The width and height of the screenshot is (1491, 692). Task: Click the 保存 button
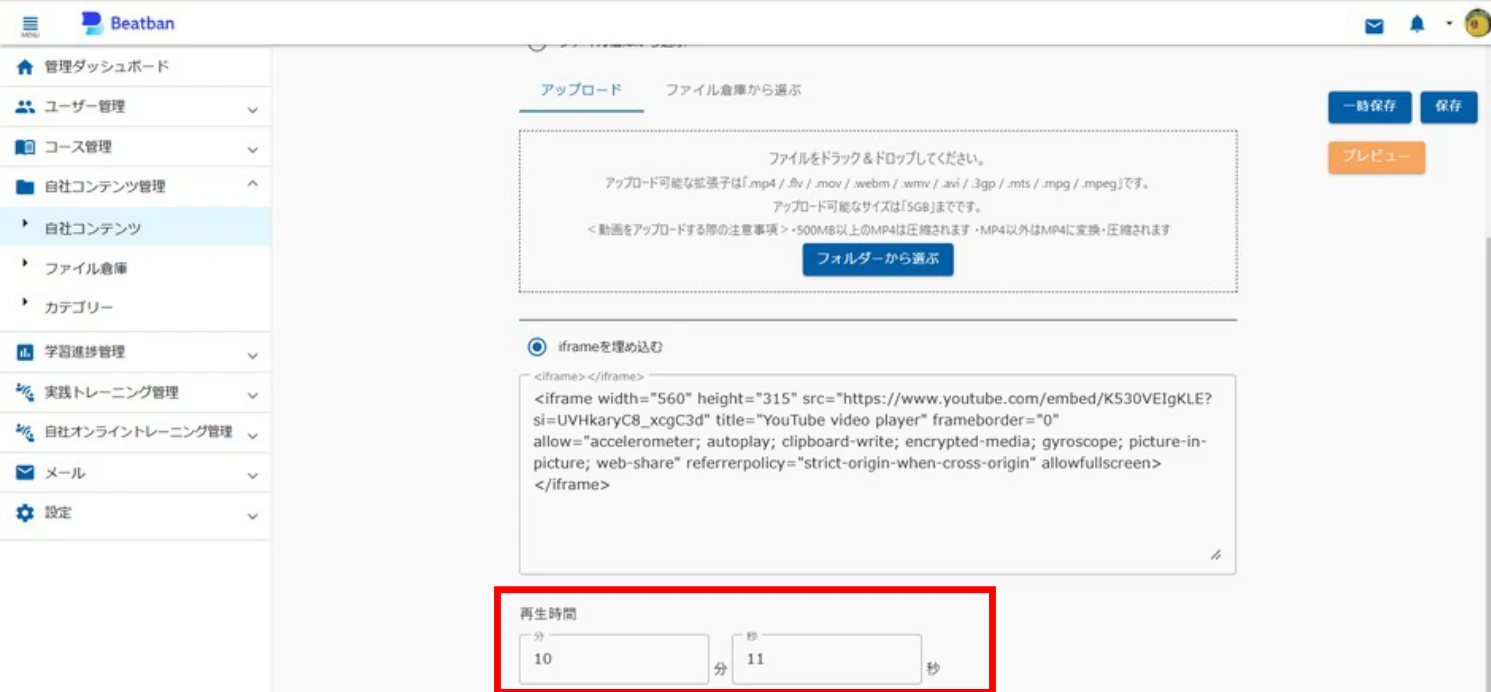[1448, 106]
